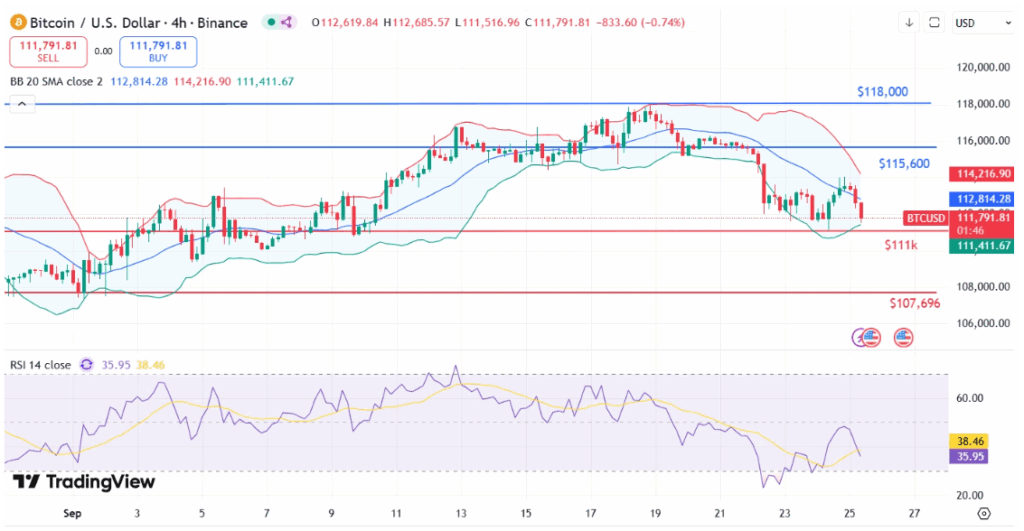Click the Bitcoin / U.S. Dollar symbol title
The width and height of the screenshot is (1024, 531).
pyautogui.click(x=95, y=23)
